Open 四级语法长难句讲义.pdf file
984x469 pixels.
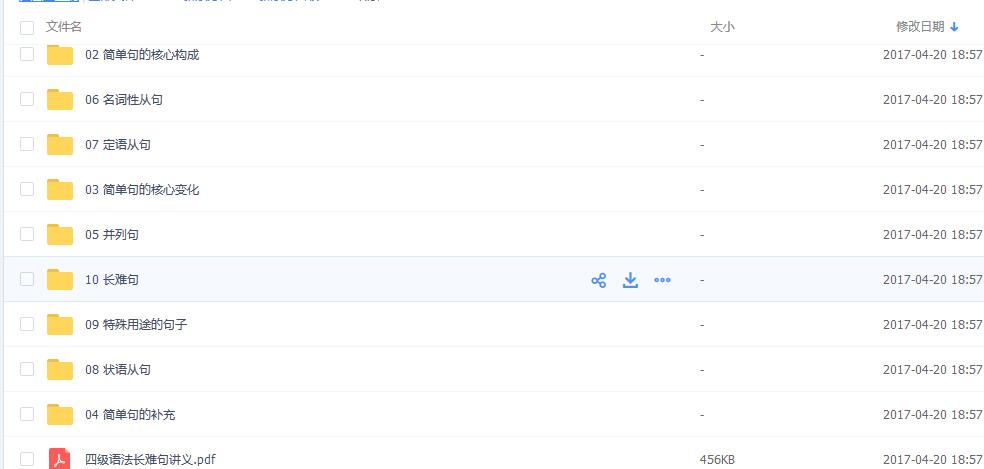pos(150,460)
